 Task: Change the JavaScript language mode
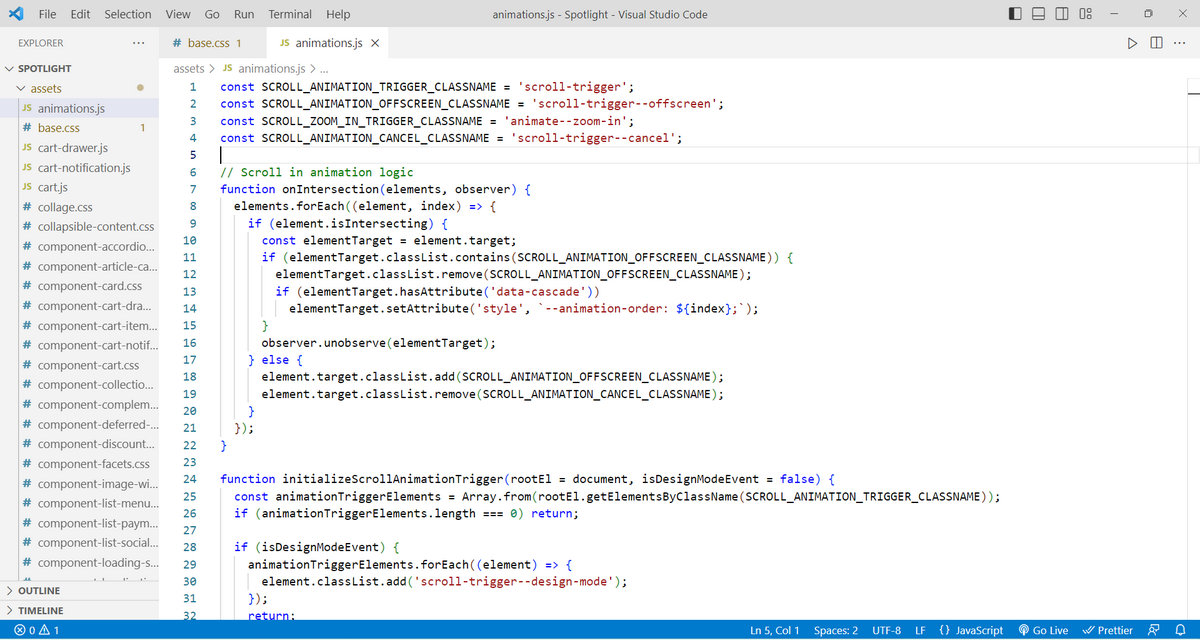coord(971,630)
